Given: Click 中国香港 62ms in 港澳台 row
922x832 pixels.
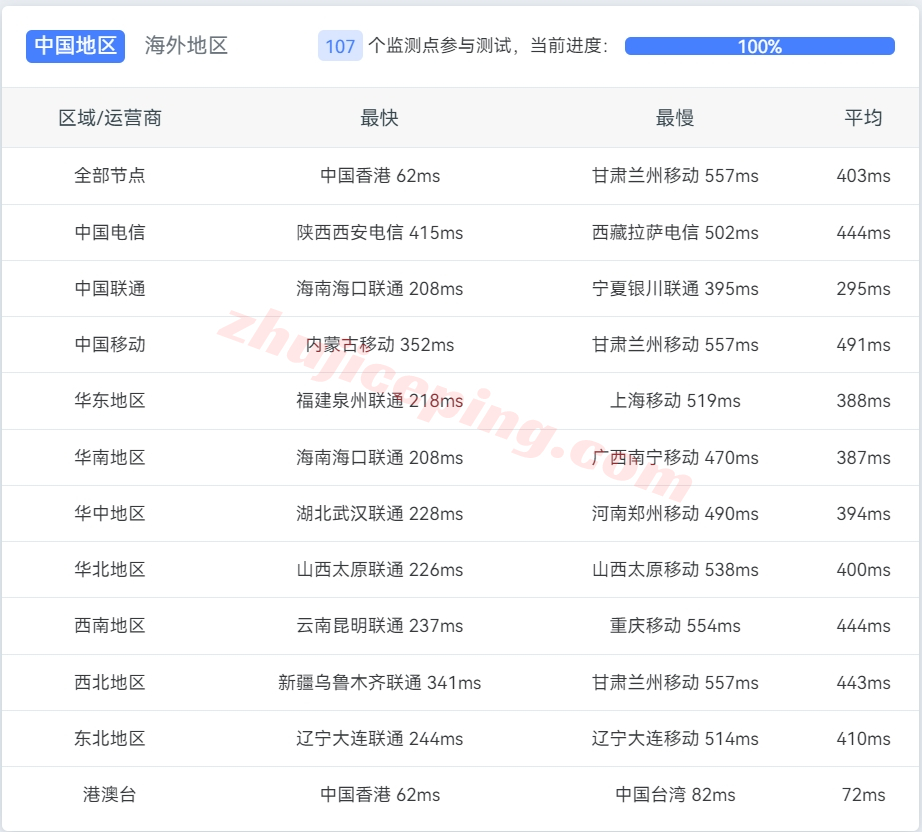Looking at the screenshot, I should (x=380, y=794).
